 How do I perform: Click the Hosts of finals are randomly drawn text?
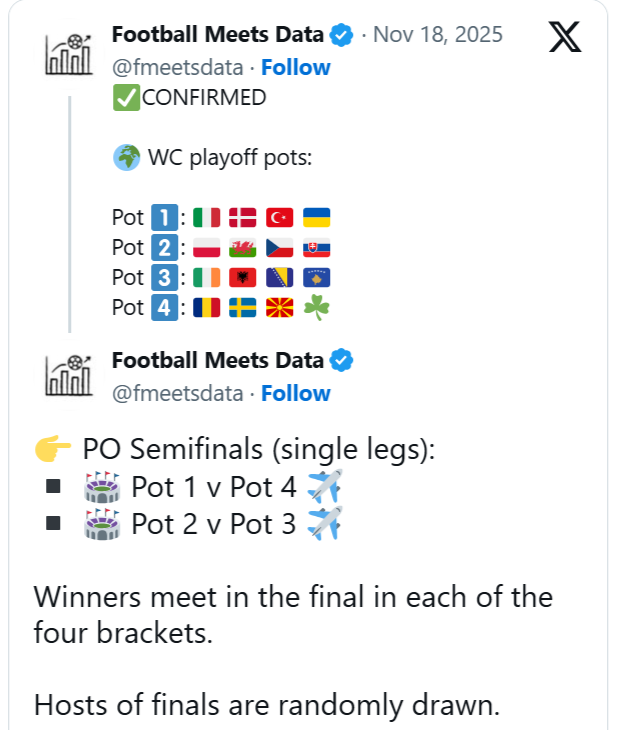(266, 704)
